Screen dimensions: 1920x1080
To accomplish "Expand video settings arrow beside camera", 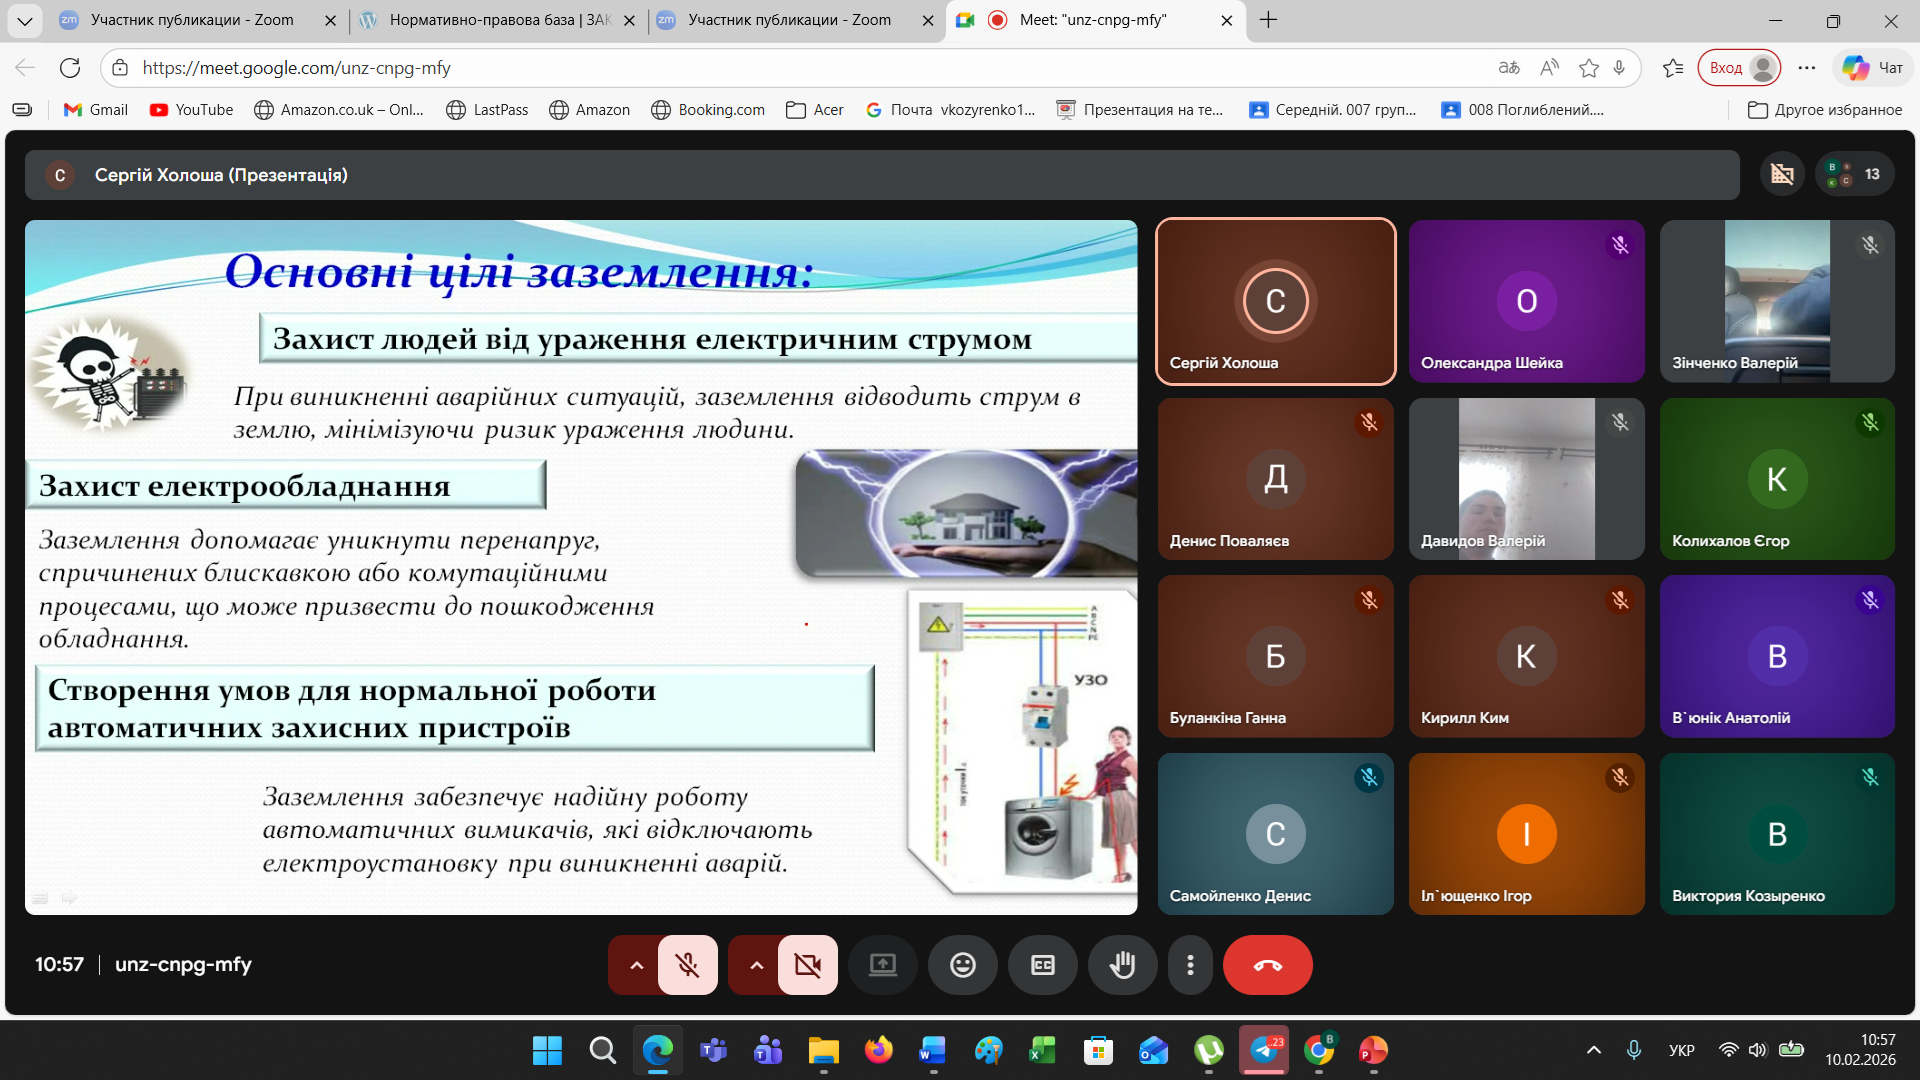I will pyautogui.click(x=756, y=965).
